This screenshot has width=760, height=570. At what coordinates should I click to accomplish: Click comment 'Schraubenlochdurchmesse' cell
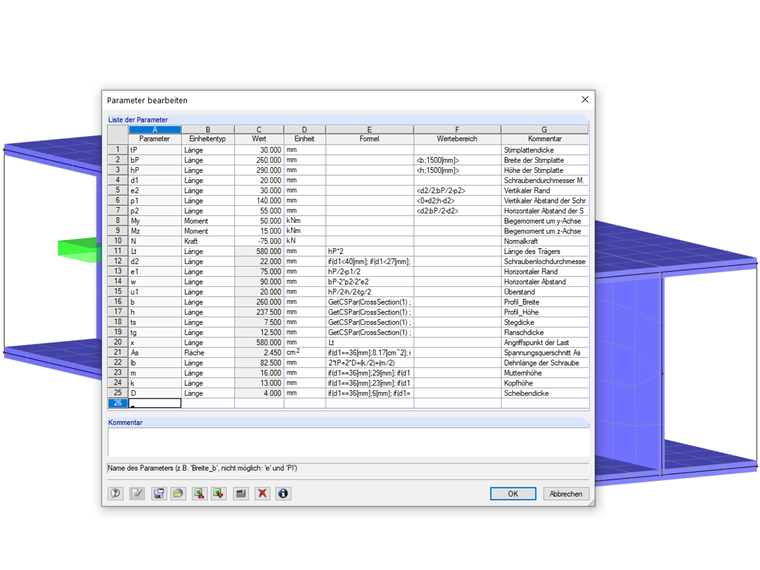pyautogui.click(x=545, y=261)
